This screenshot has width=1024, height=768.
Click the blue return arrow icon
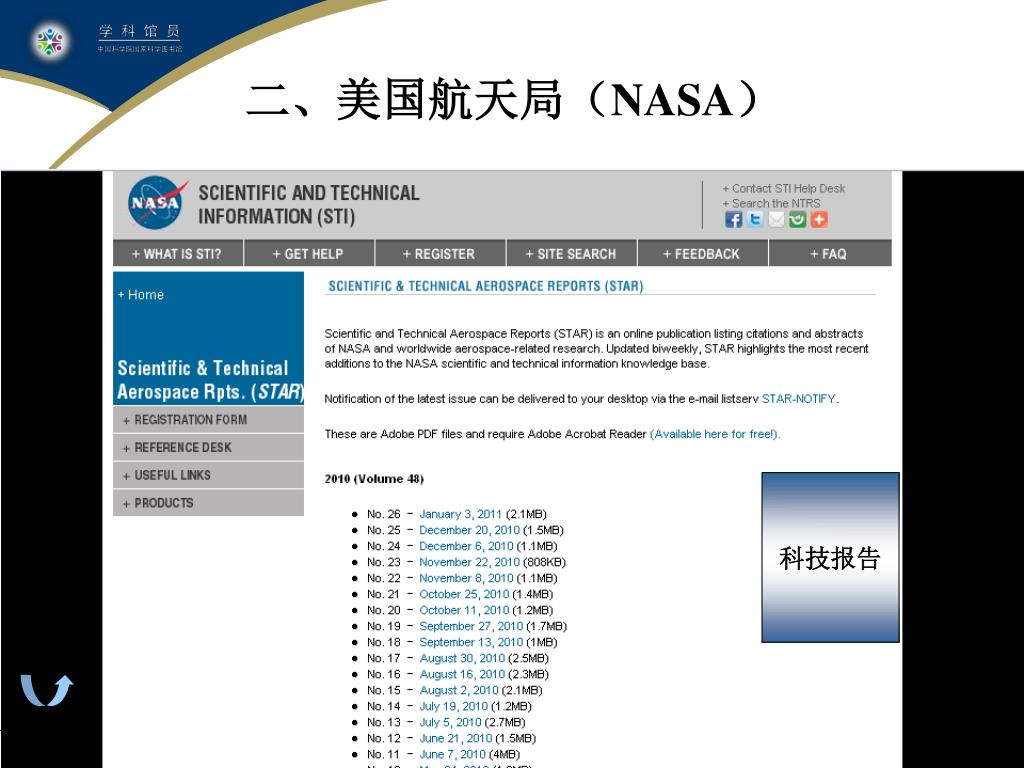[47, 690]
